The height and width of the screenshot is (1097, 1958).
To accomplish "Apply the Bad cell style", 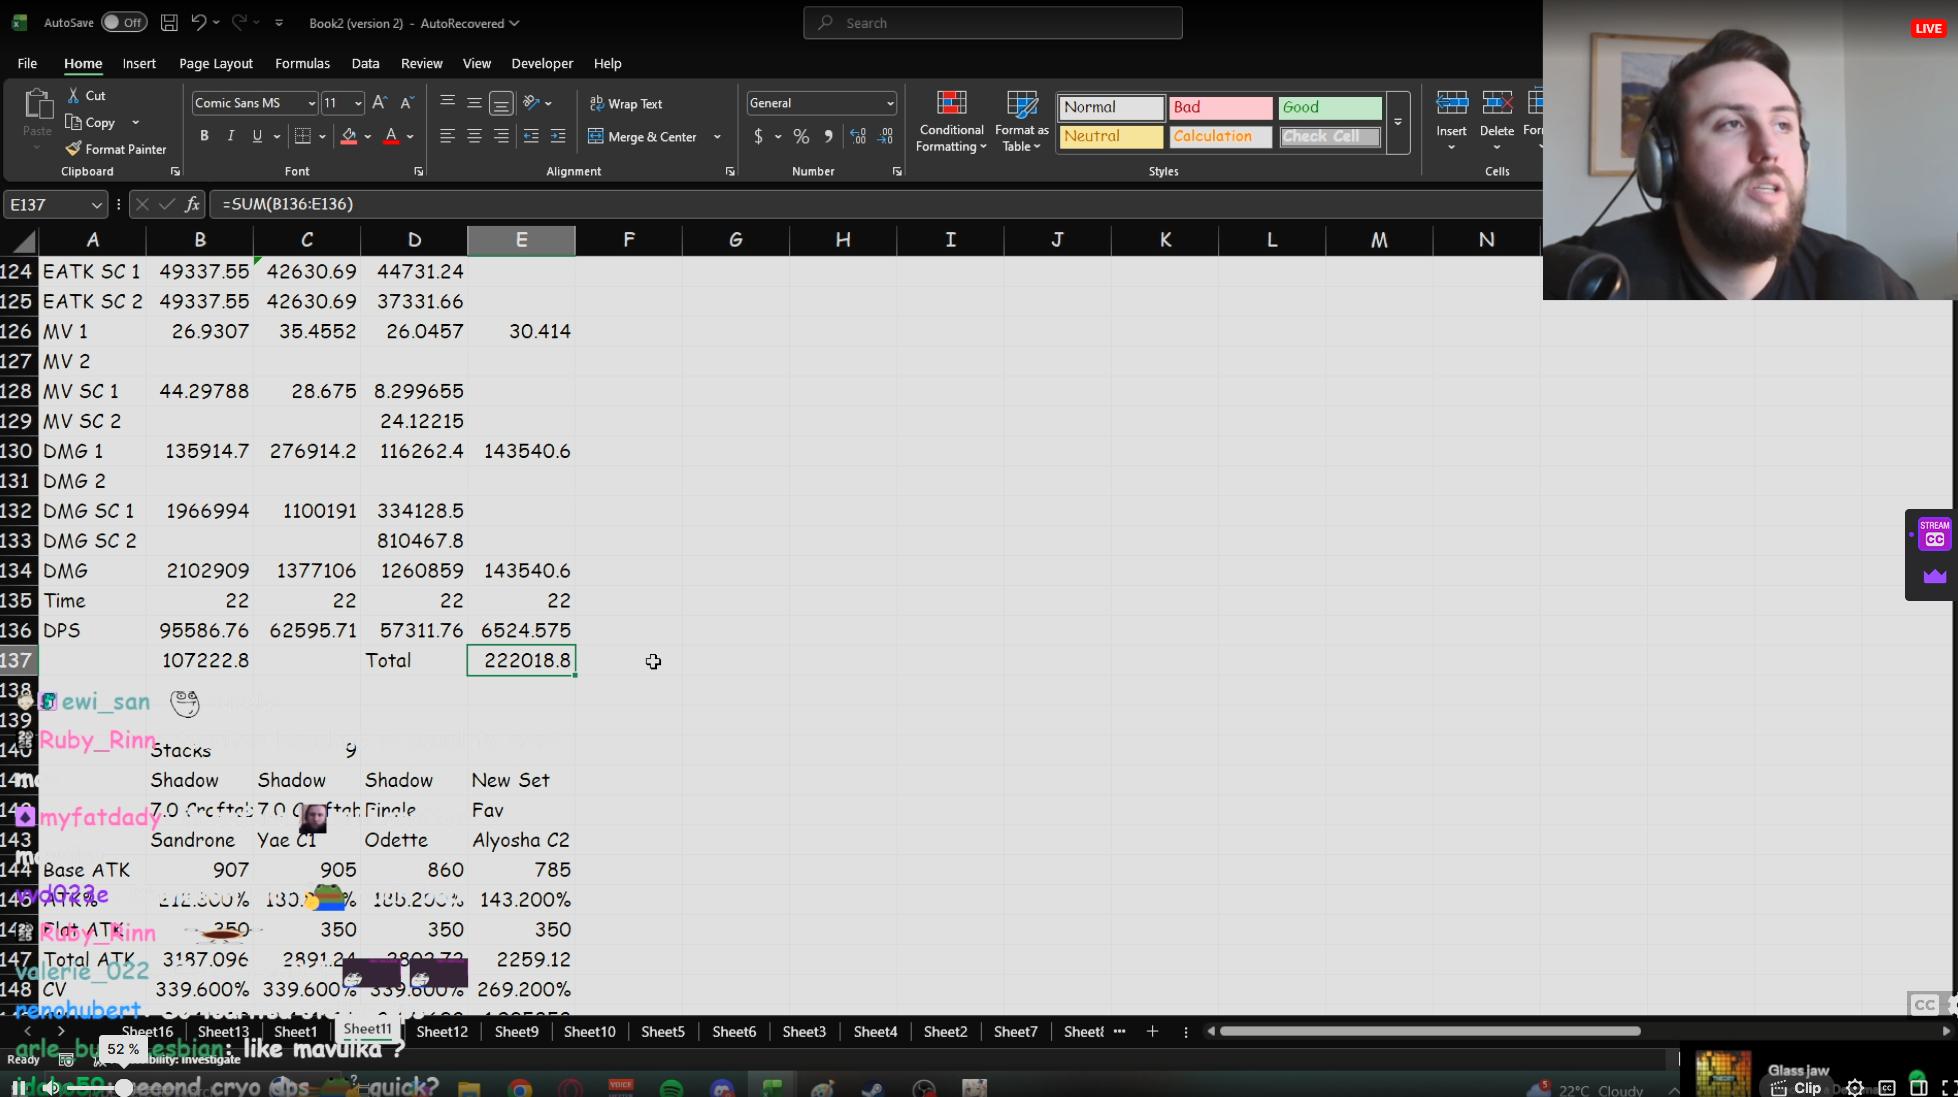I will [x=1220, y=107].
